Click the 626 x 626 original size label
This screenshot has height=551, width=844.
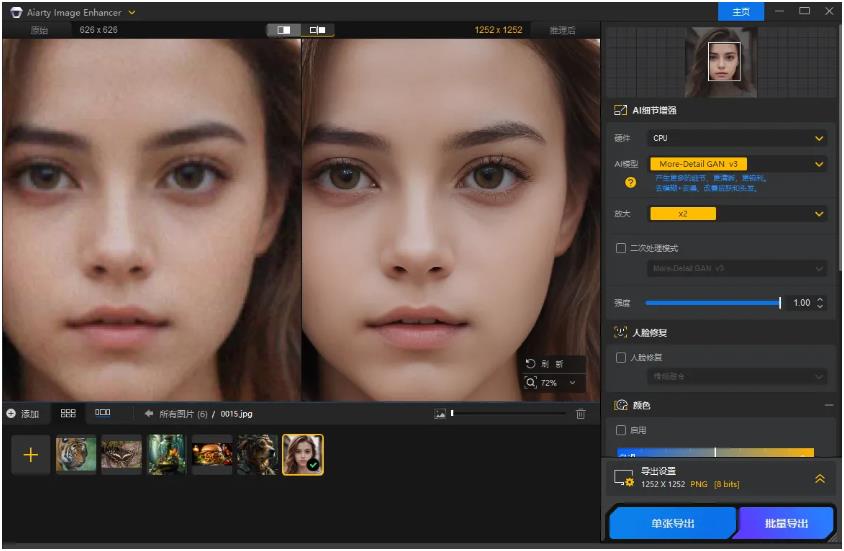pos(98,30)
